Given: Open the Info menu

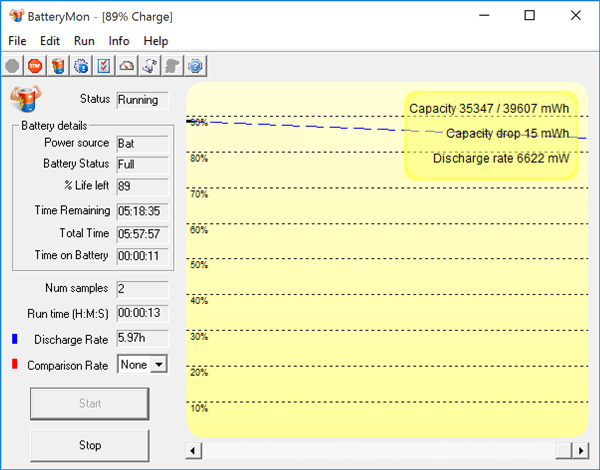Looking at the screenshot, I should [119, 41].
